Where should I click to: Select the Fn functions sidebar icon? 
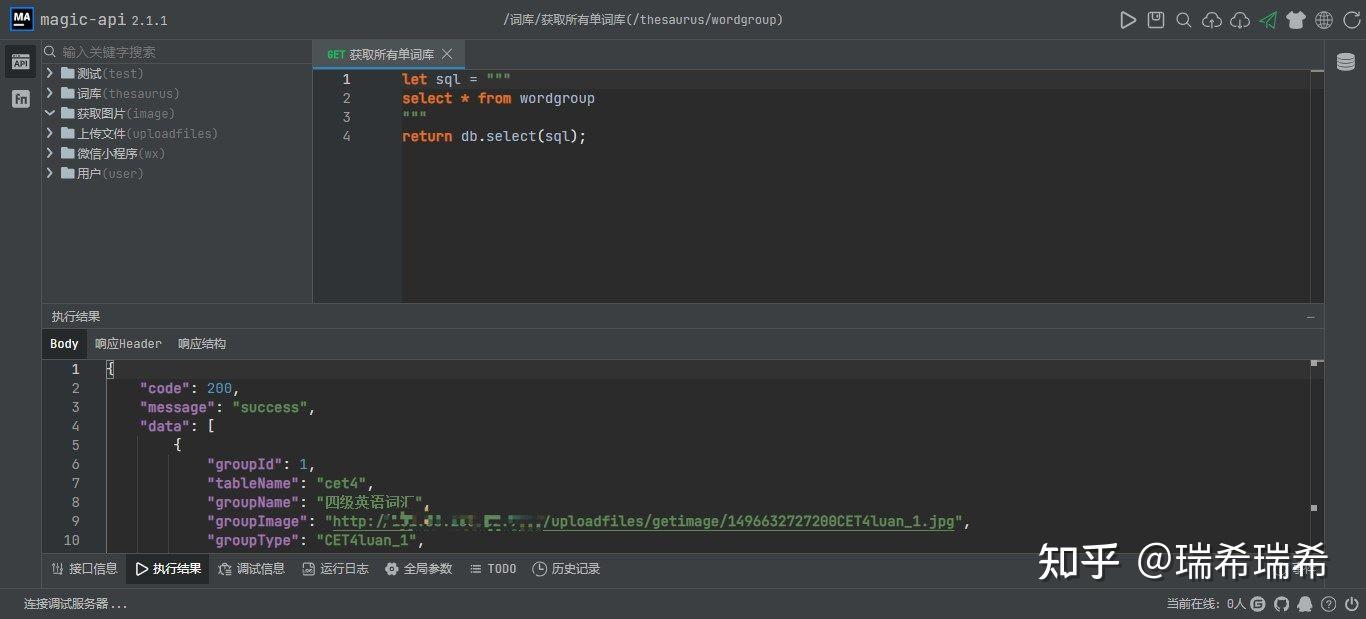[21, 98]
